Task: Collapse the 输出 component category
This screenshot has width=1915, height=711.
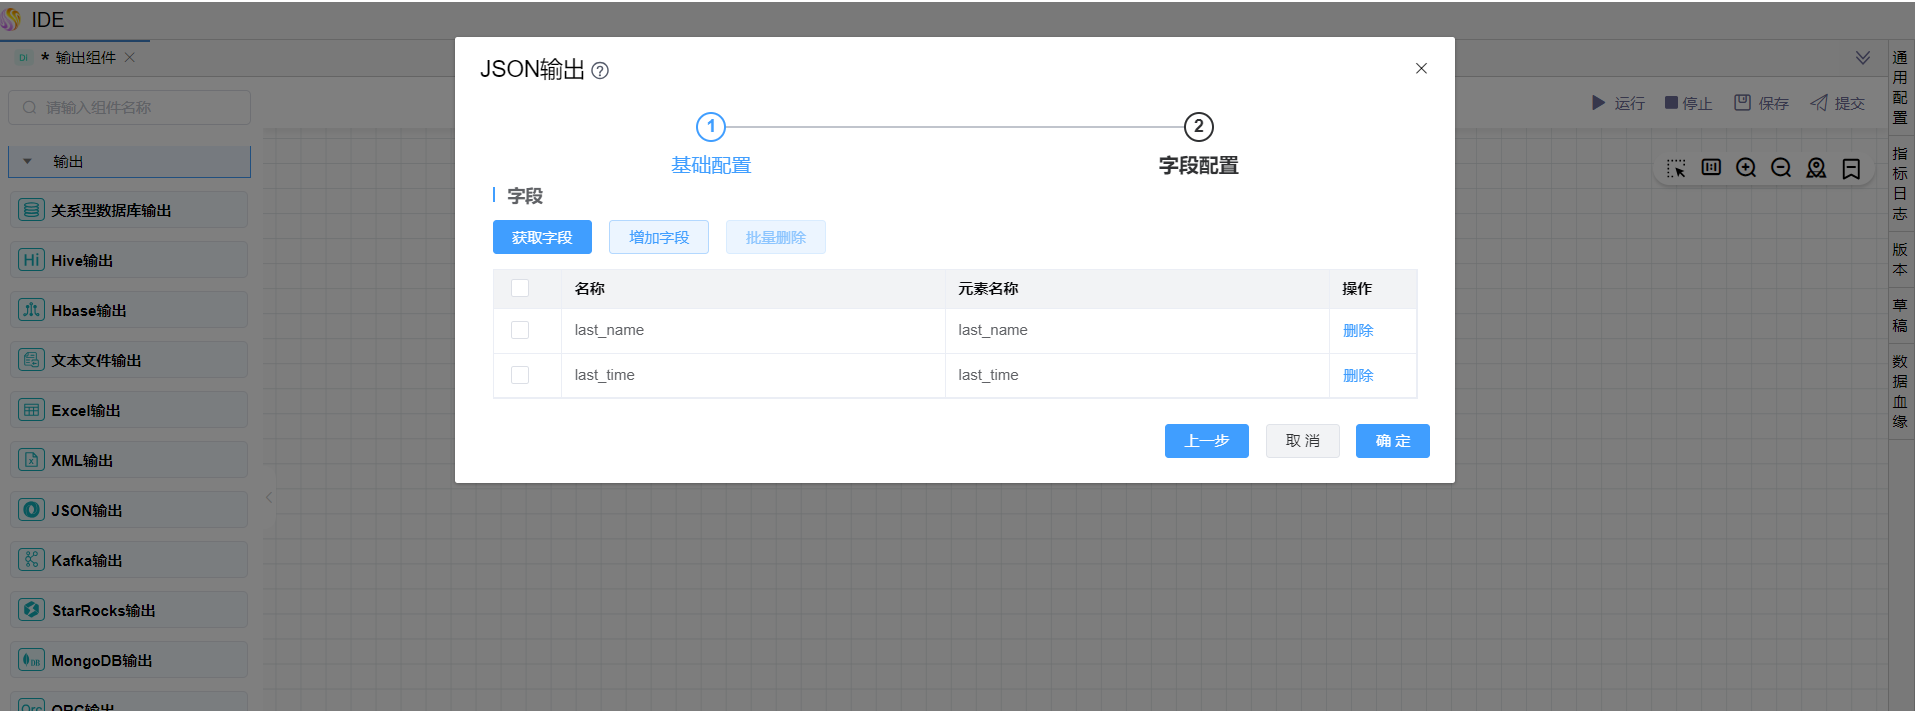Action: [x=28, y=162]
